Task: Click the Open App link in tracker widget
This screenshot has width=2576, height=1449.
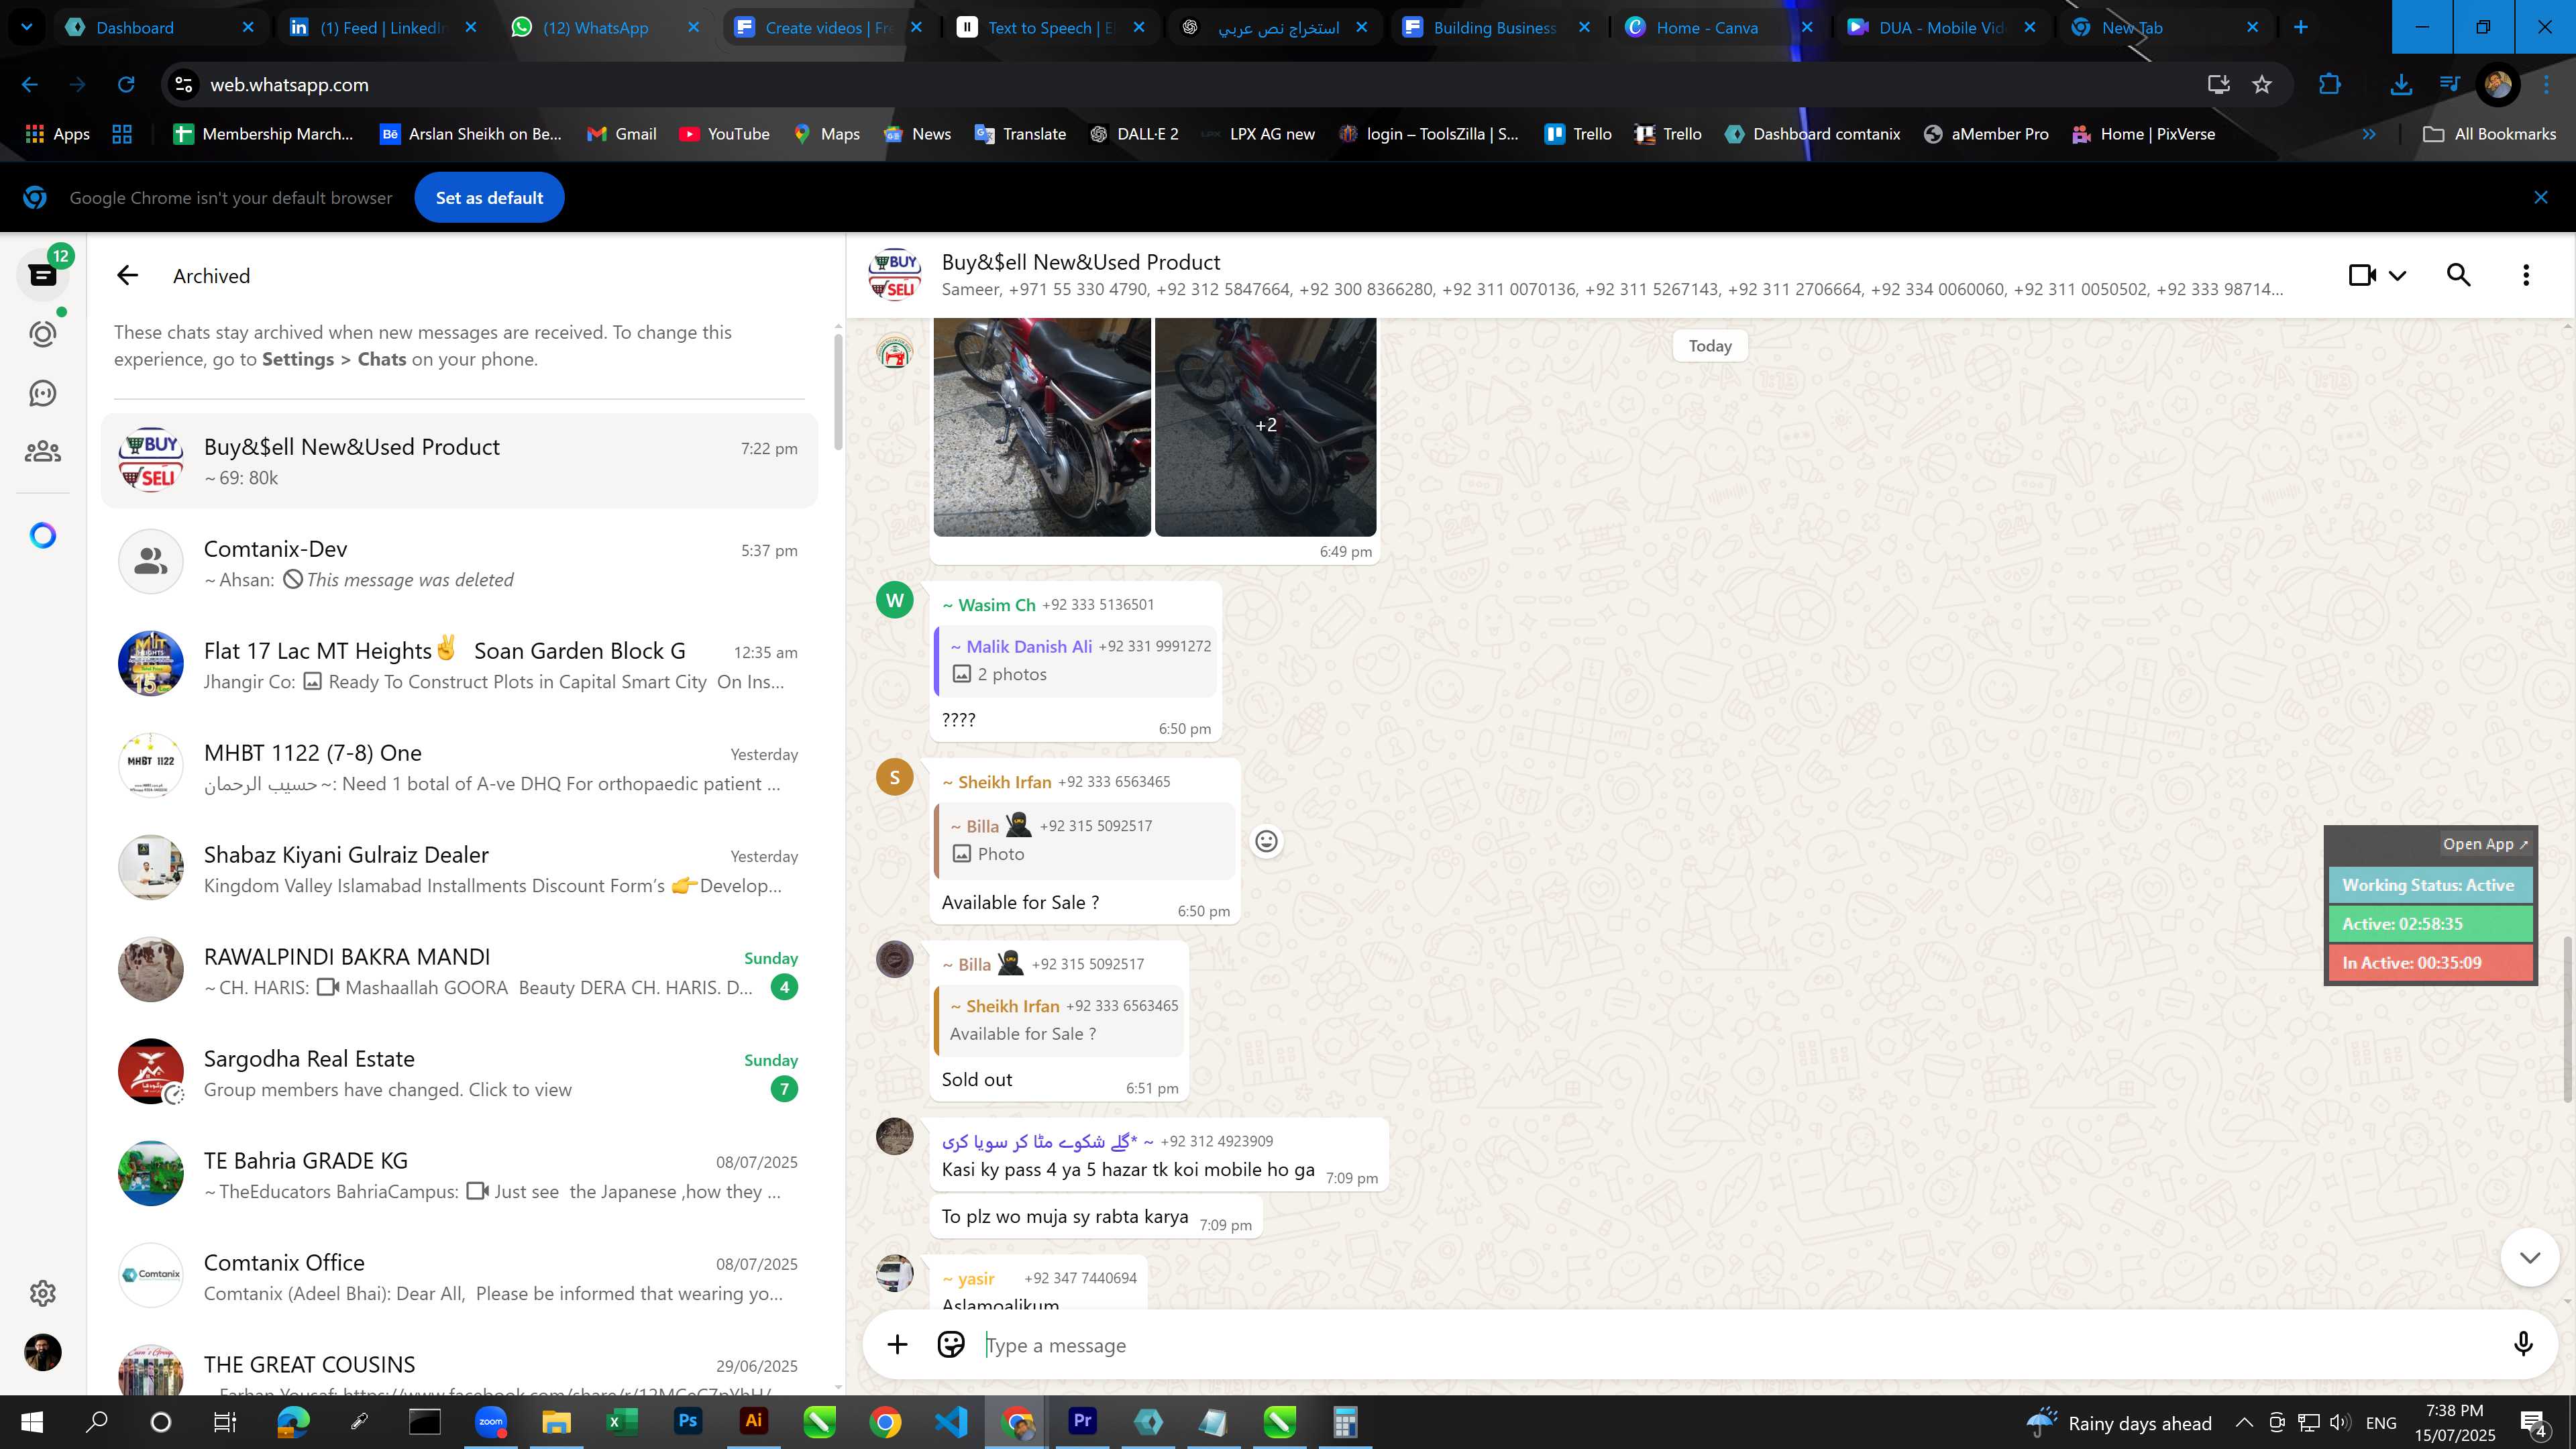Action: (2485, 844)
